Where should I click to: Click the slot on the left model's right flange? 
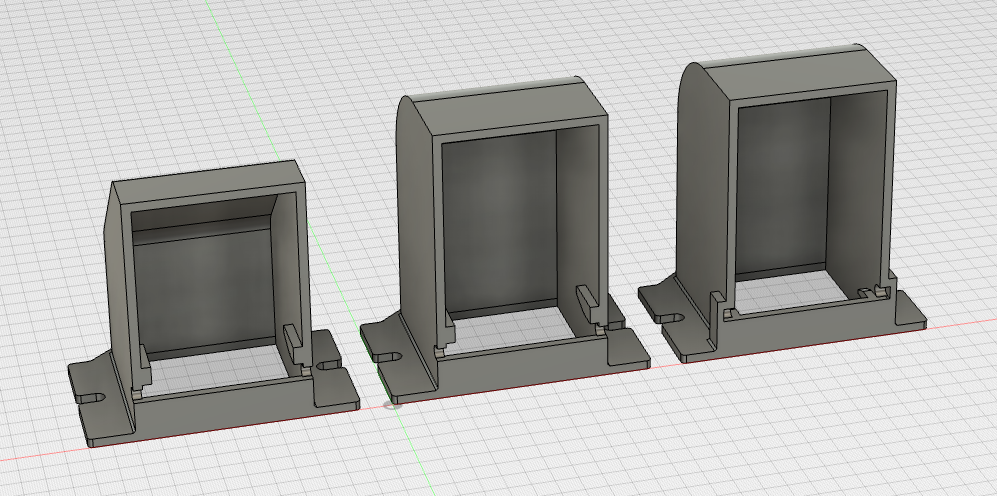[x=324, y=368]
